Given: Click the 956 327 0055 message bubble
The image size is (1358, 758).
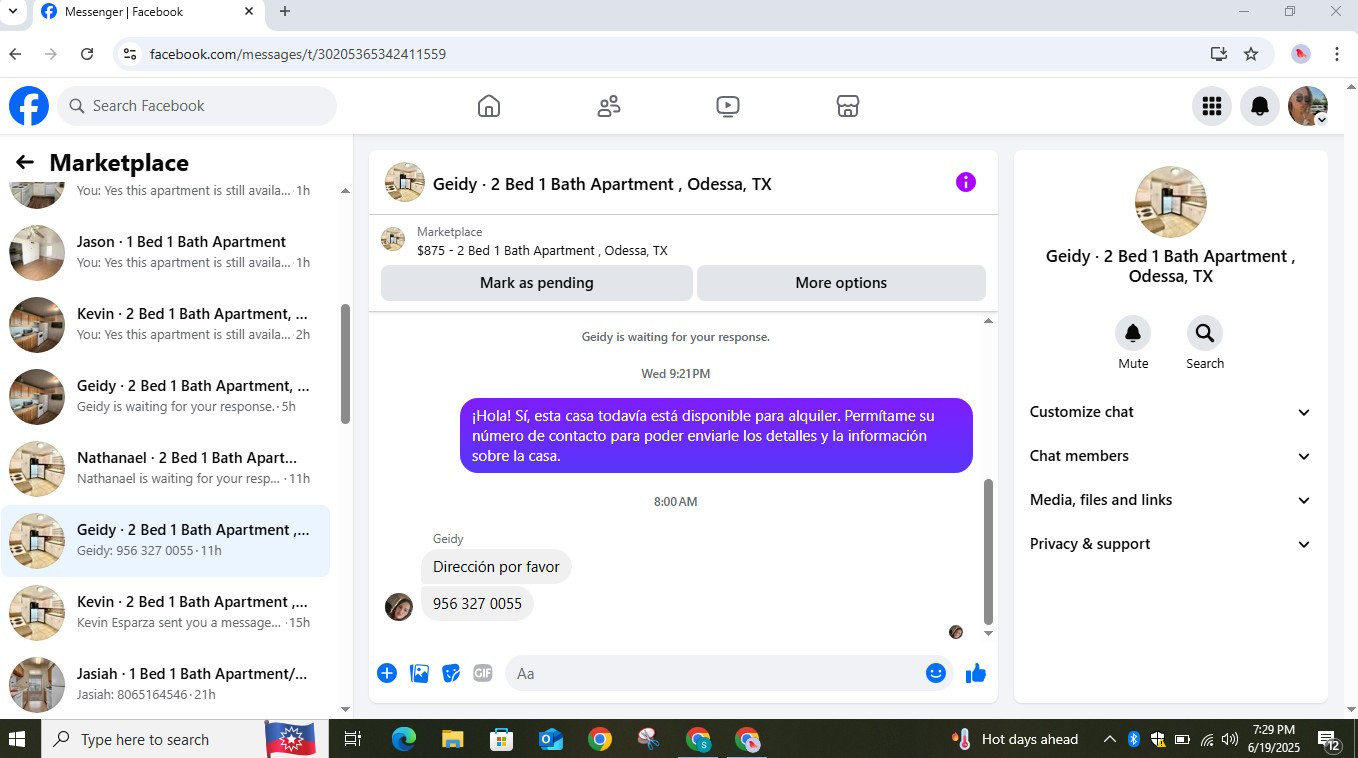Looking at the screenshot, I should [x=477, y=604].
